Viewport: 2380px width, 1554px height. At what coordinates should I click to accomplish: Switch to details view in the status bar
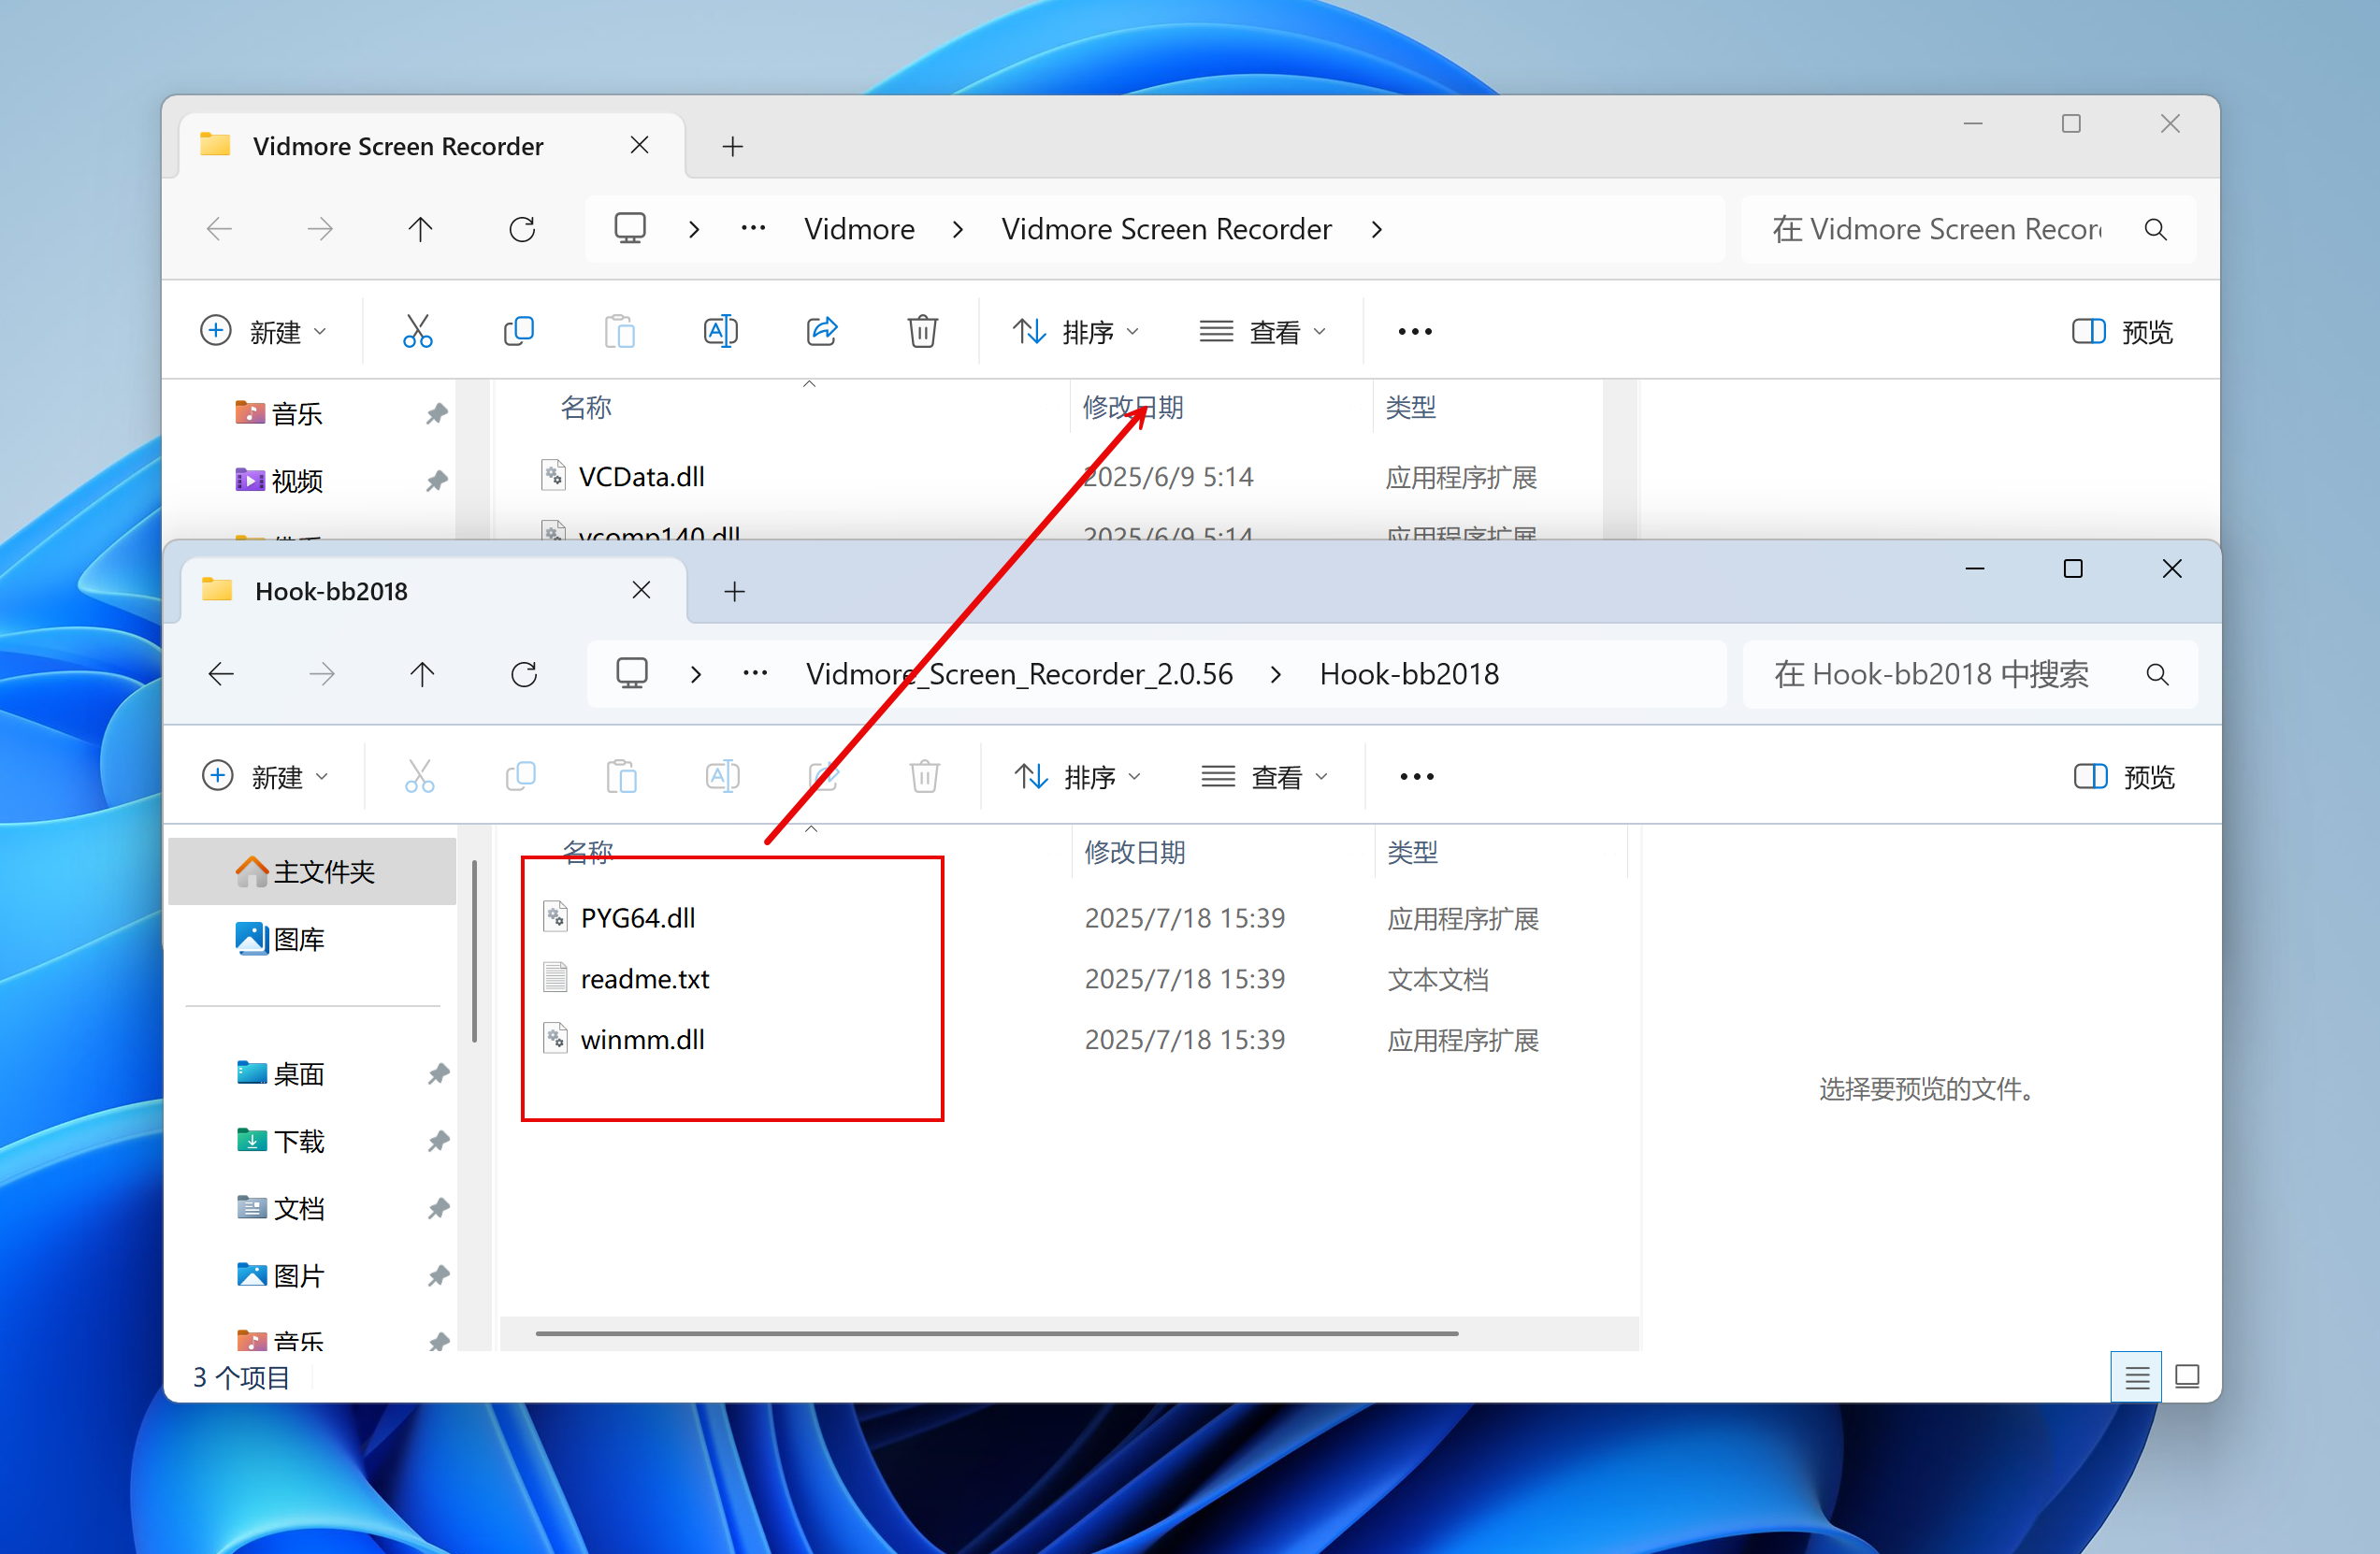[x=2136, y=1378]
